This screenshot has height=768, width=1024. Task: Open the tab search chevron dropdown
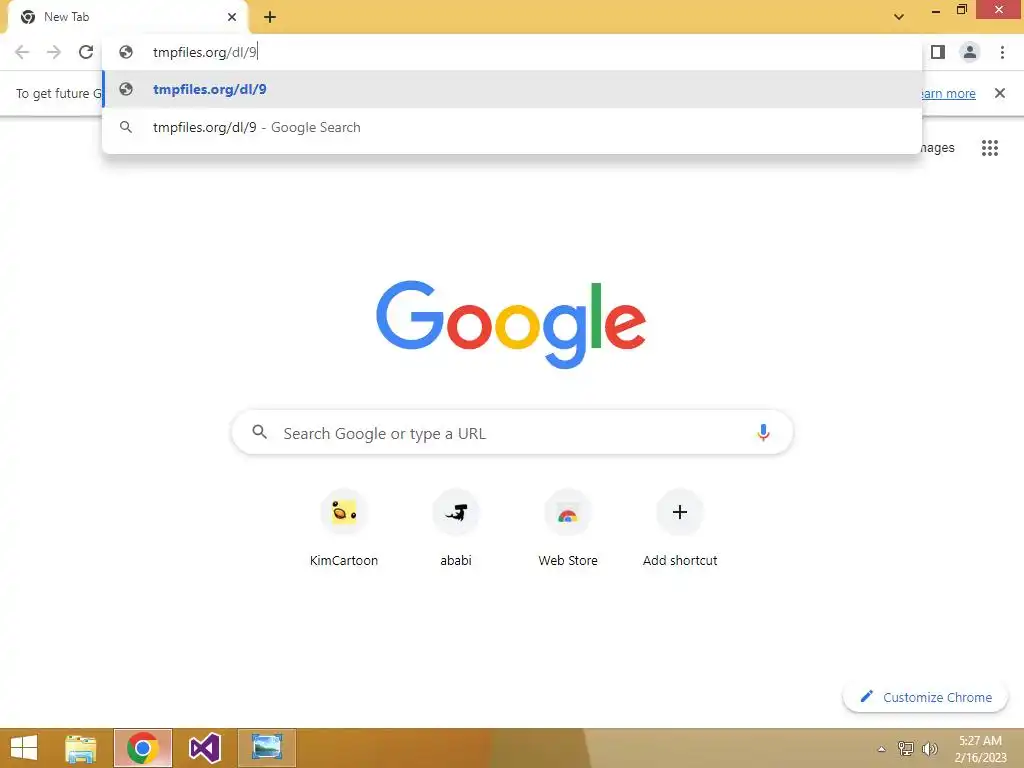coord(899,17)
